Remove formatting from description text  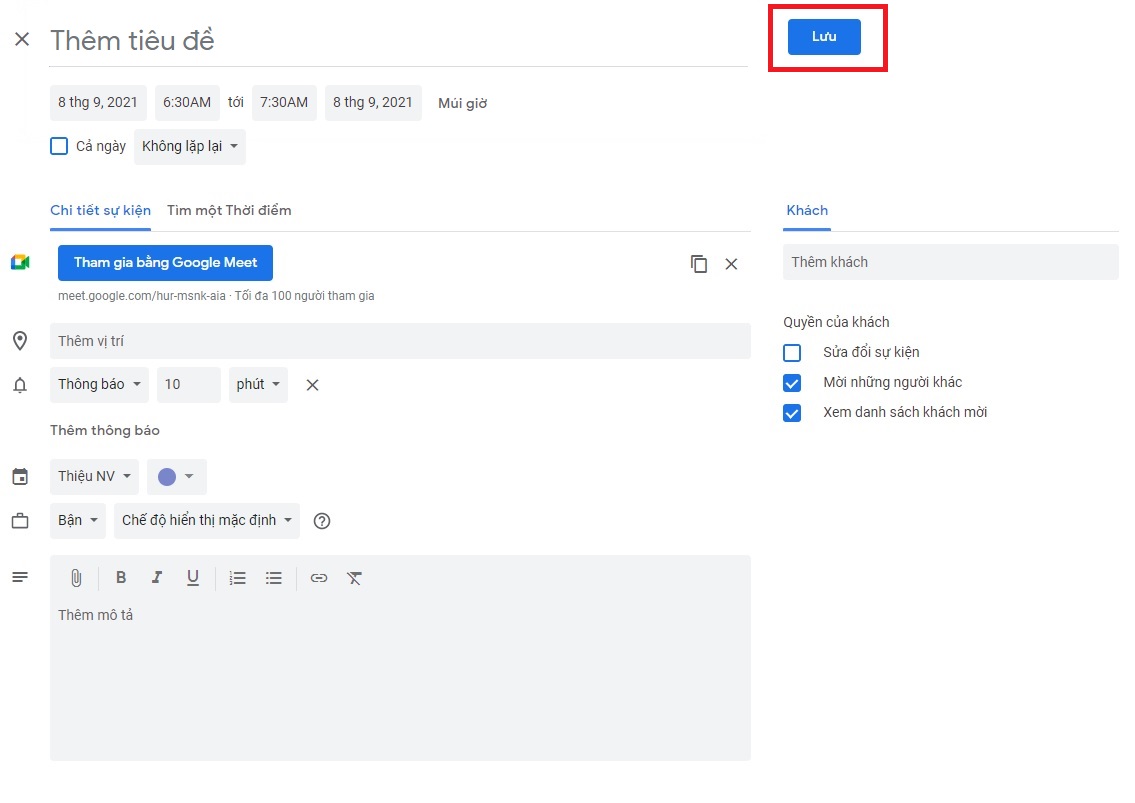pos(354,578)
